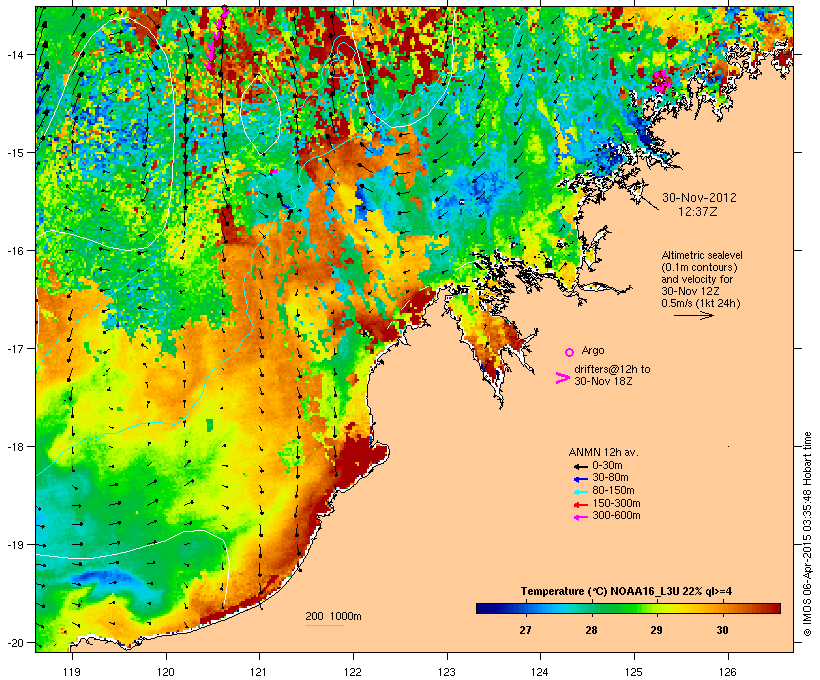Click the longitude axis label 124
Image resolution: width=820 pixels, height=680 pixels.
pos(540,672)
